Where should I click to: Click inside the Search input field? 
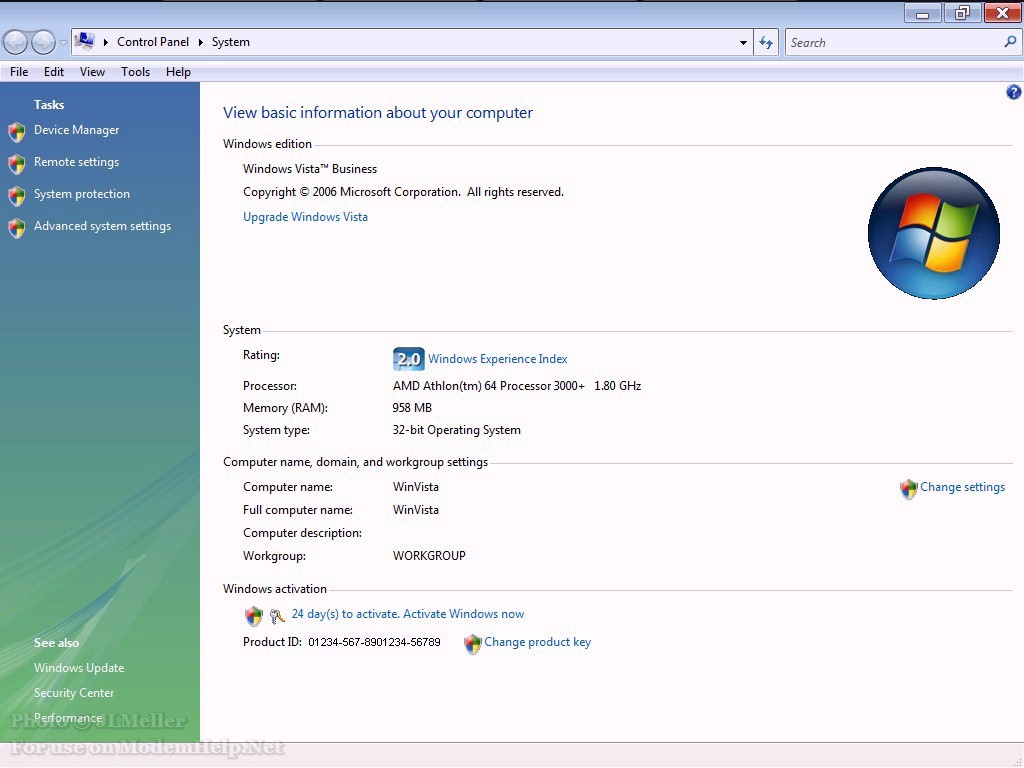[890, 43]
